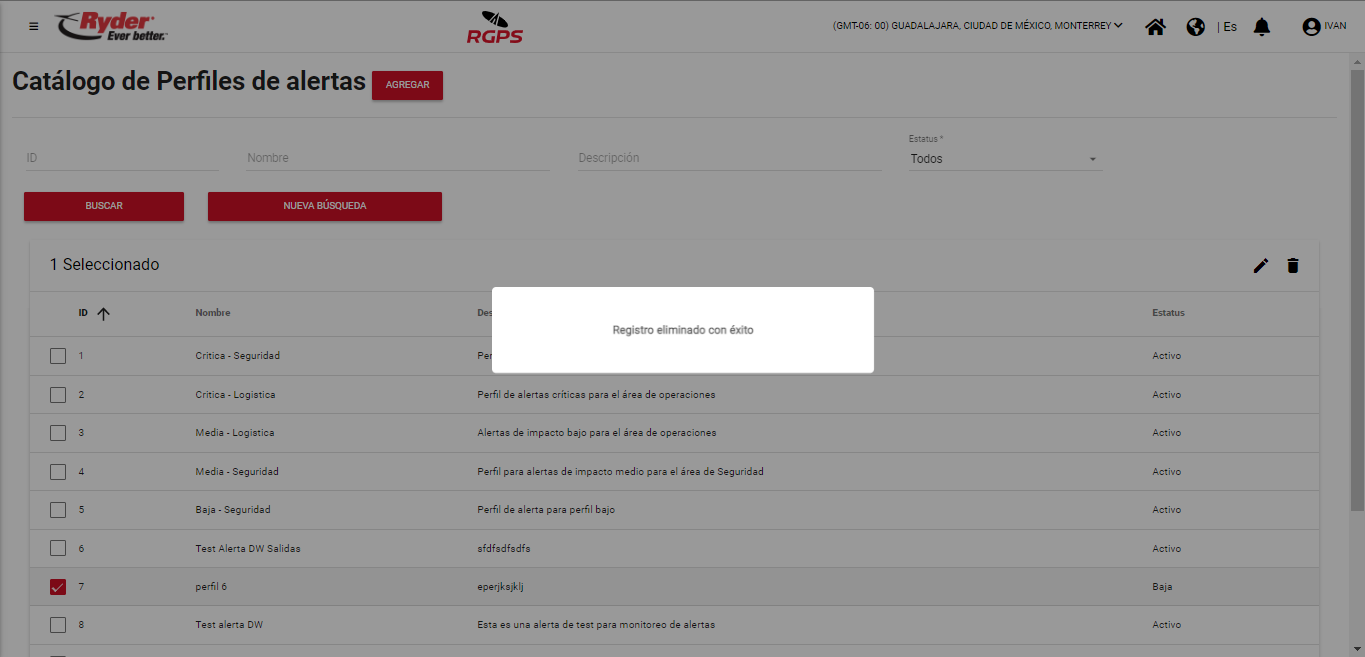Sort the table by Nombre column
Viewport: 1365px width, 657px height.
coord(212,313)
